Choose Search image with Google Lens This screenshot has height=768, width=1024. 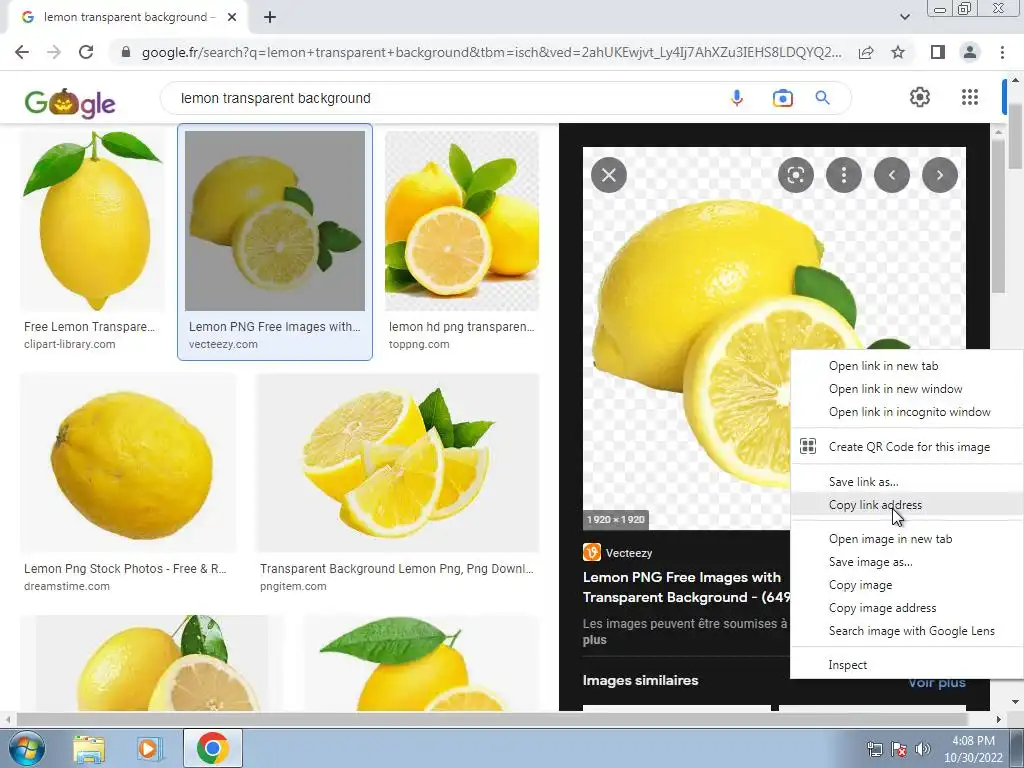[x=906, y=631]
